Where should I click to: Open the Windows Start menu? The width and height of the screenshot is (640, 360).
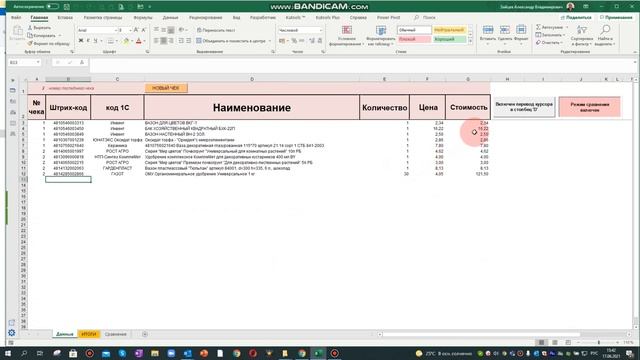(8, 353)
